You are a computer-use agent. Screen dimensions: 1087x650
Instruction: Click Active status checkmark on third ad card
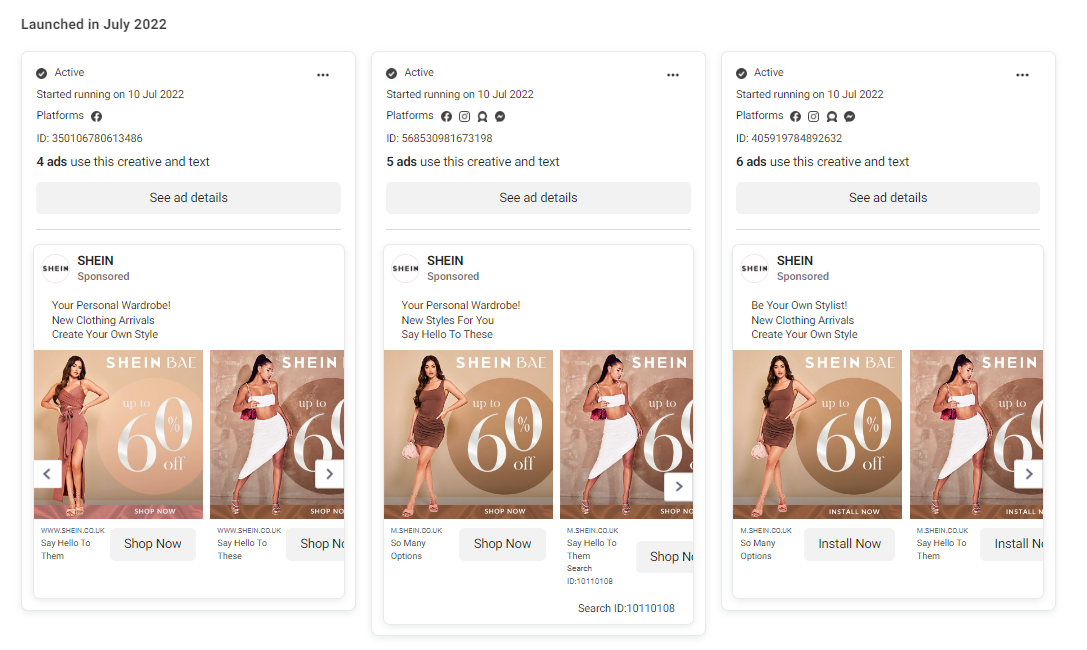point(741,73)
